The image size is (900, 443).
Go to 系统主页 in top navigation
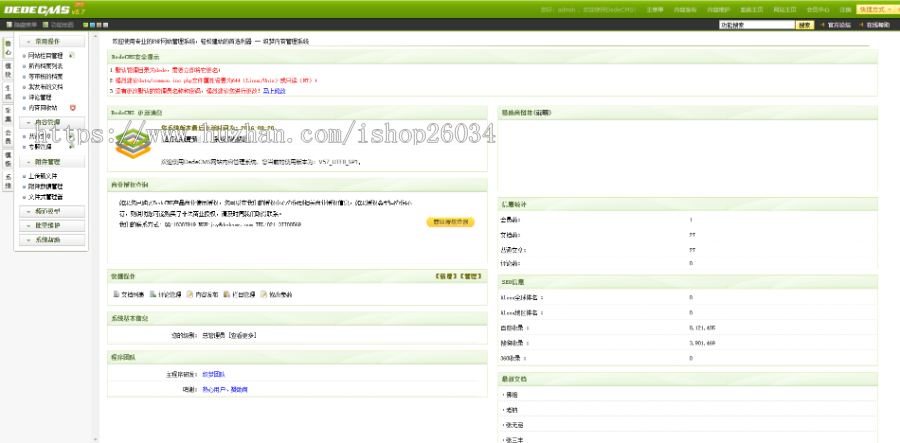coord(751,10)
